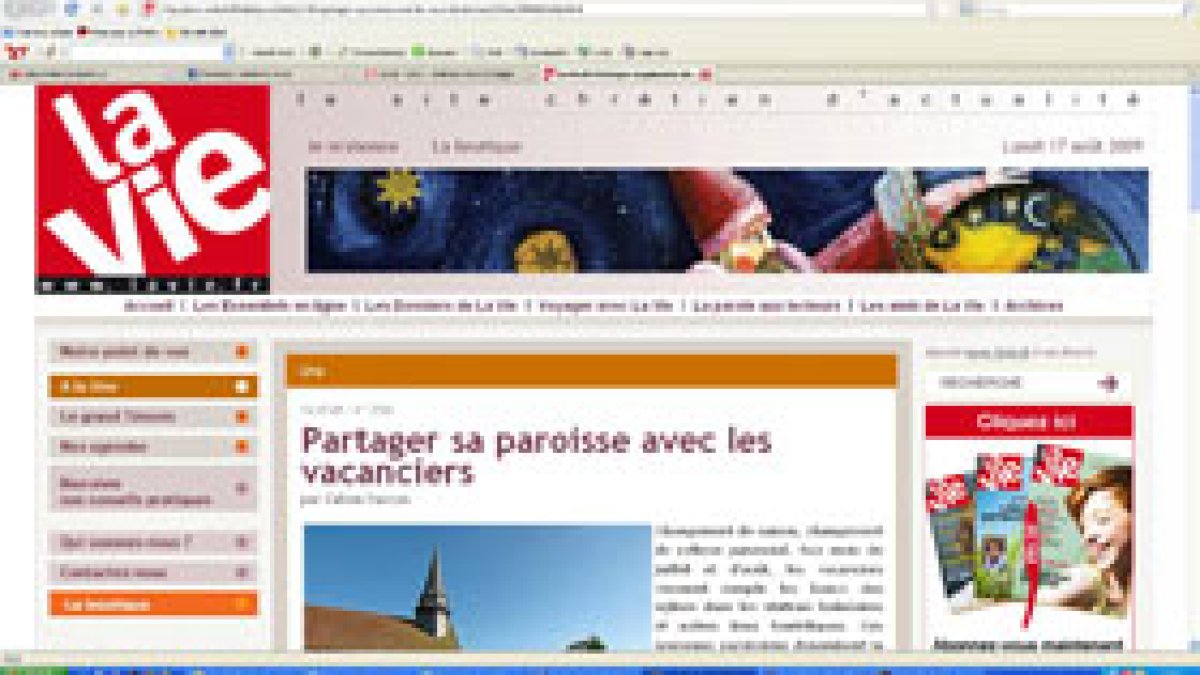1200x675 pixels.
Task: Go to the Archives navigation link
Action: pyautogui.click(x=1034, y=306)
